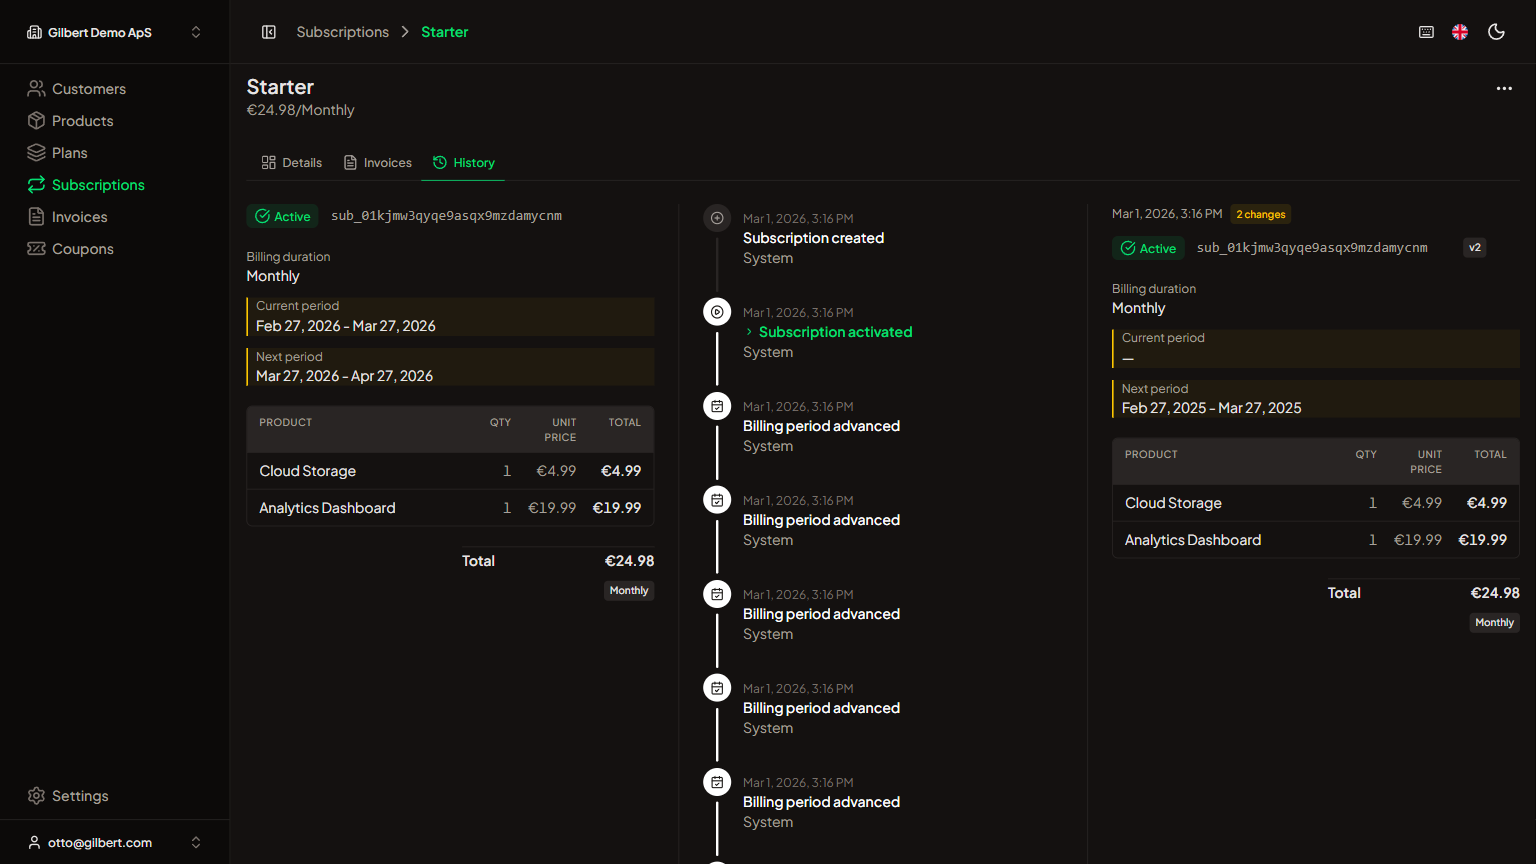The height and width of the screenshot is (864, 1536).
Task: Open the three-dot more options menu
Action: click(x=1504, y=89)
